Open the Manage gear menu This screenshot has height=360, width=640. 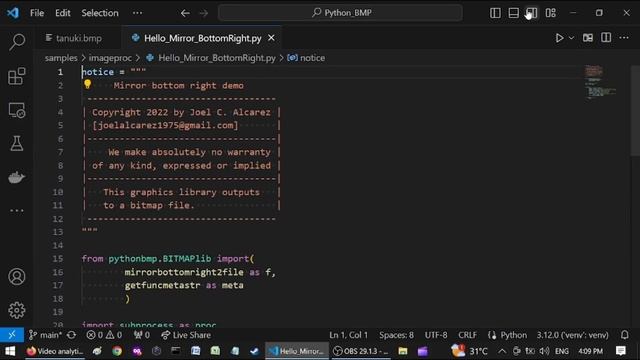17,310
